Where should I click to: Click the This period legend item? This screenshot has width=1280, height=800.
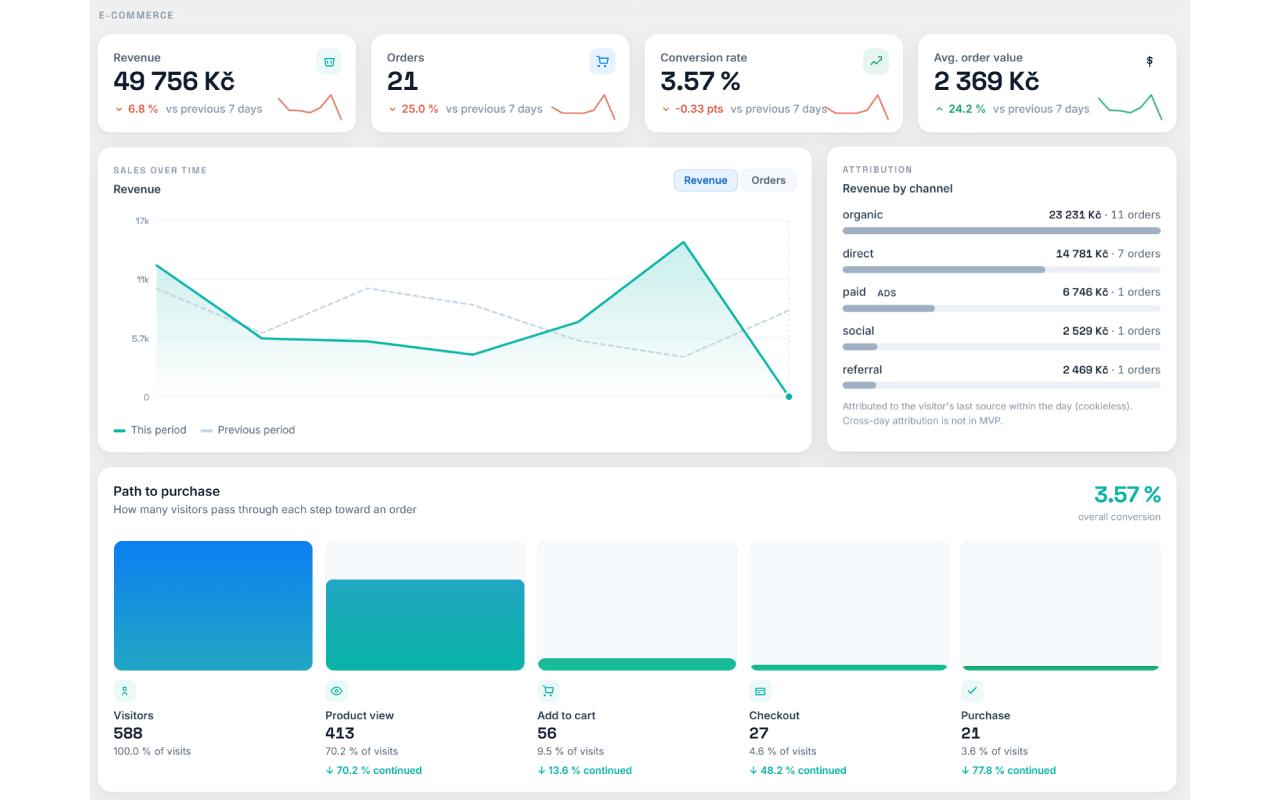(x=150, y=430)
